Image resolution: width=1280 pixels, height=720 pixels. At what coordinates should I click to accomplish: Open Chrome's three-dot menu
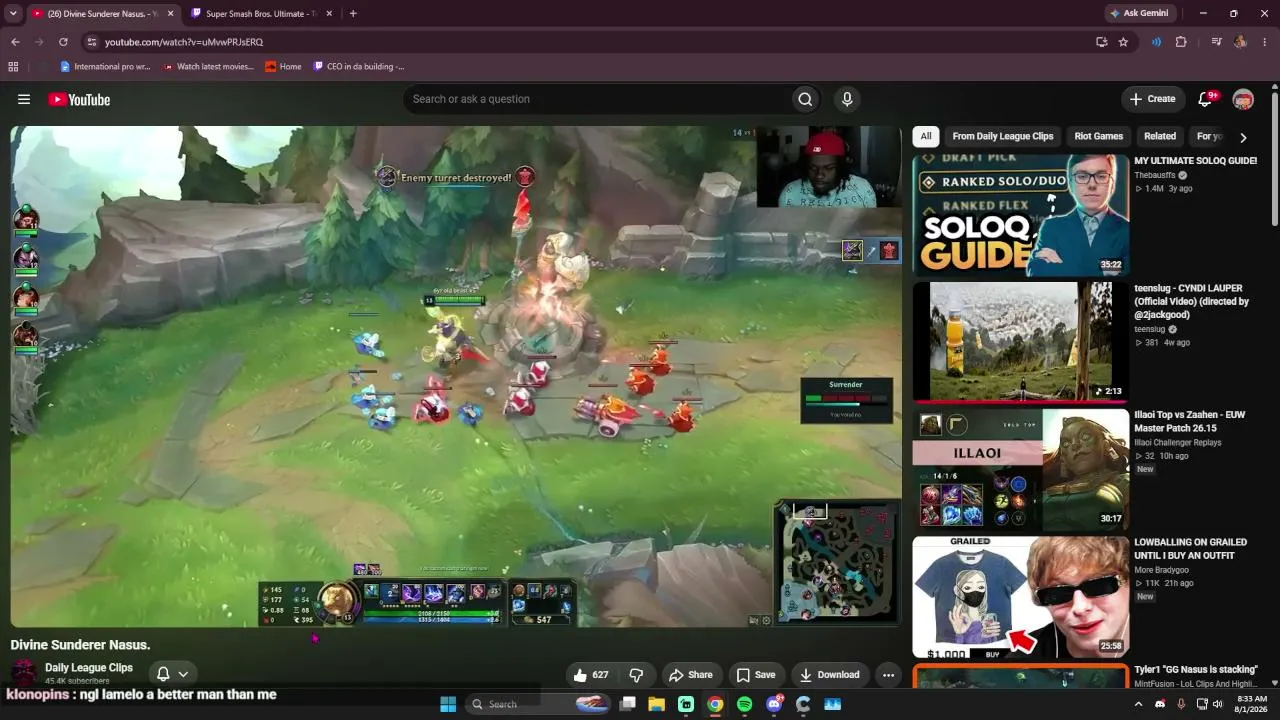[x=1265, y=42]
